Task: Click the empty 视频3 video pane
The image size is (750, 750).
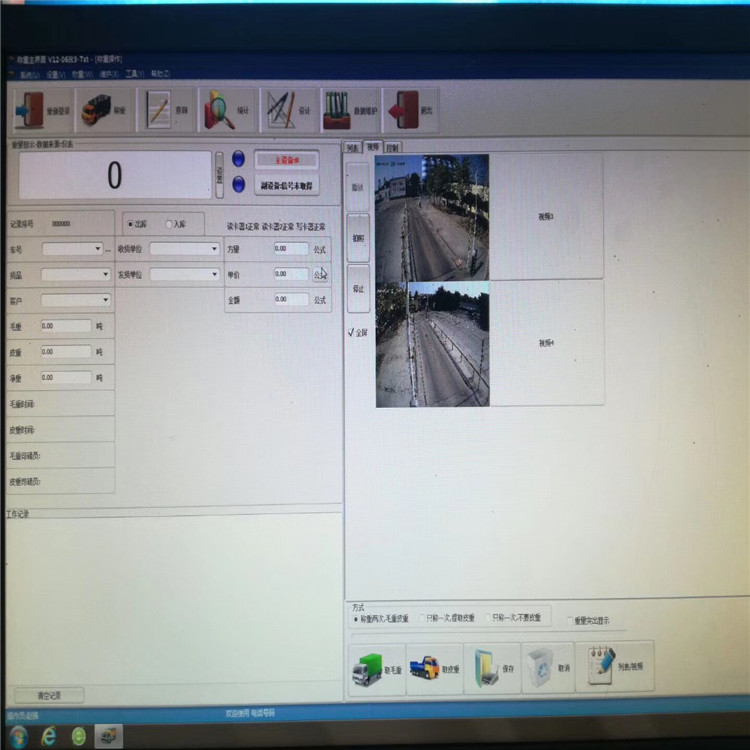Action: 546,217
